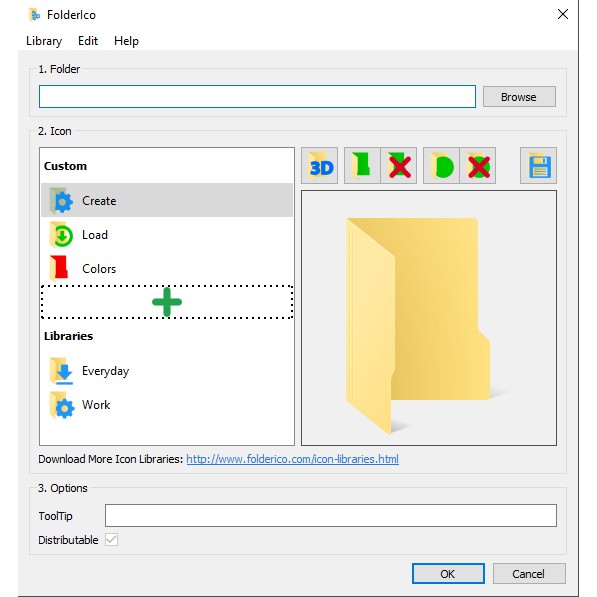The image size is (597, 597).
Task: Toggle the 3D folder style button
Action: [319, 166]
